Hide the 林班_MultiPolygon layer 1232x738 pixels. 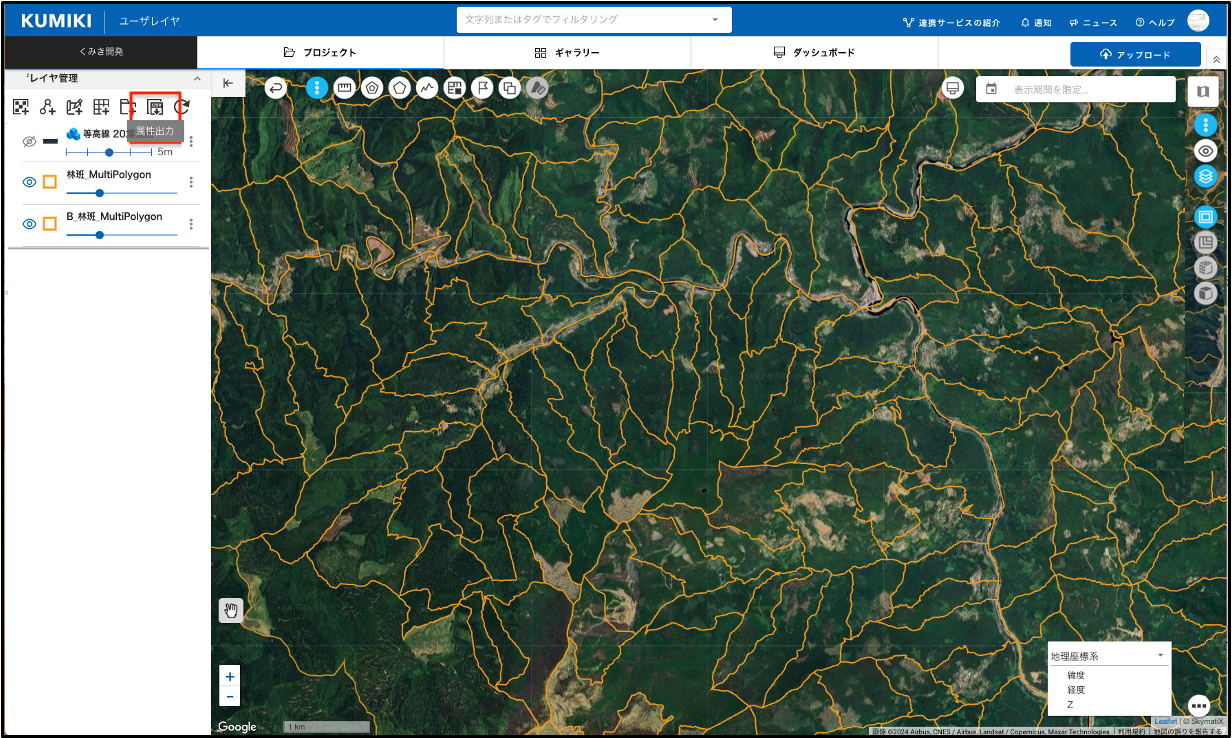tap(29, 182)
